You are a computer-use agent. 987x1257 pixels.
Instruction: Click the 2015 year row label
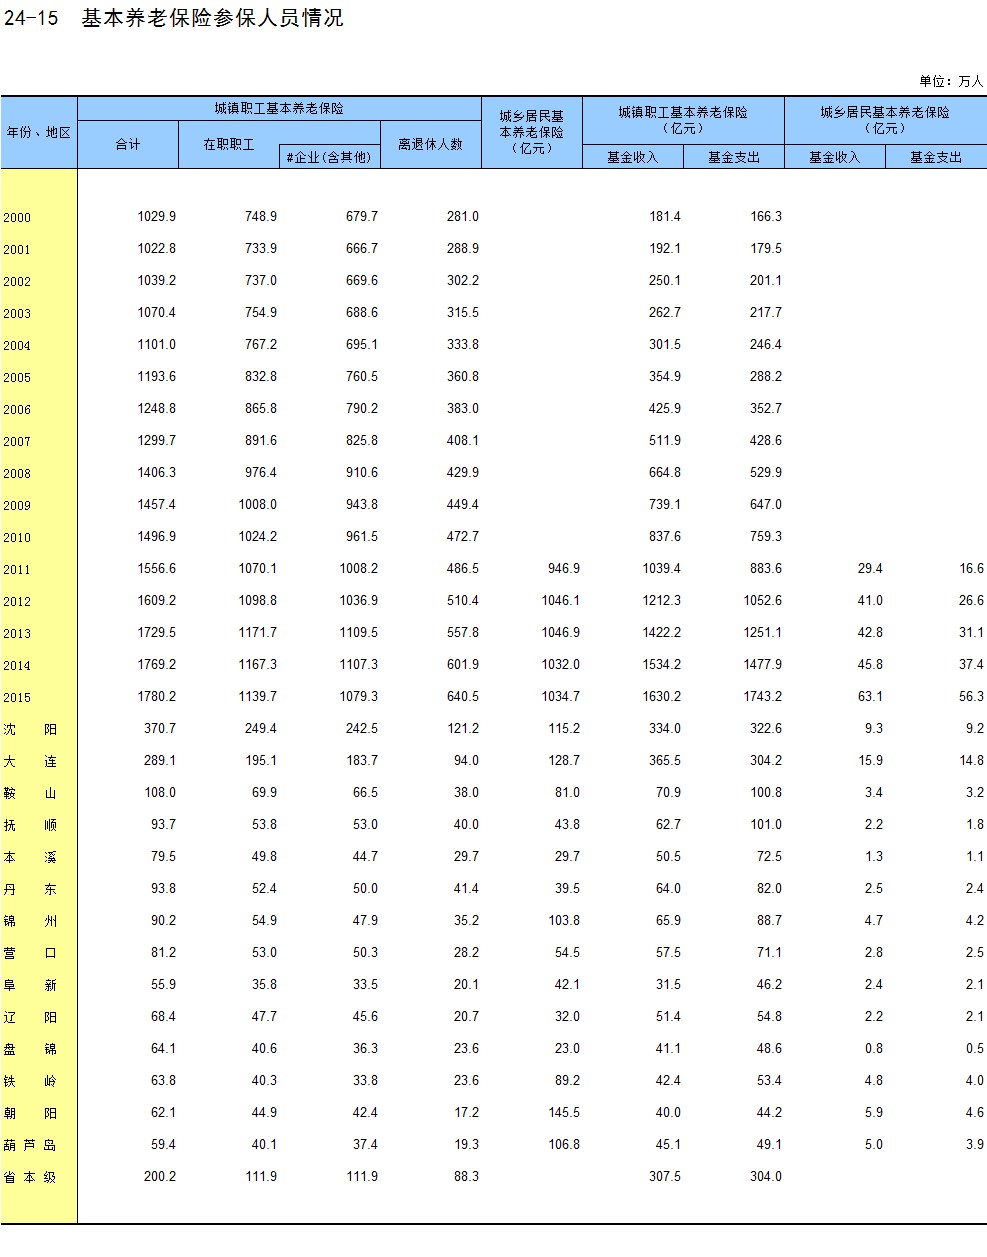(17, 697)
